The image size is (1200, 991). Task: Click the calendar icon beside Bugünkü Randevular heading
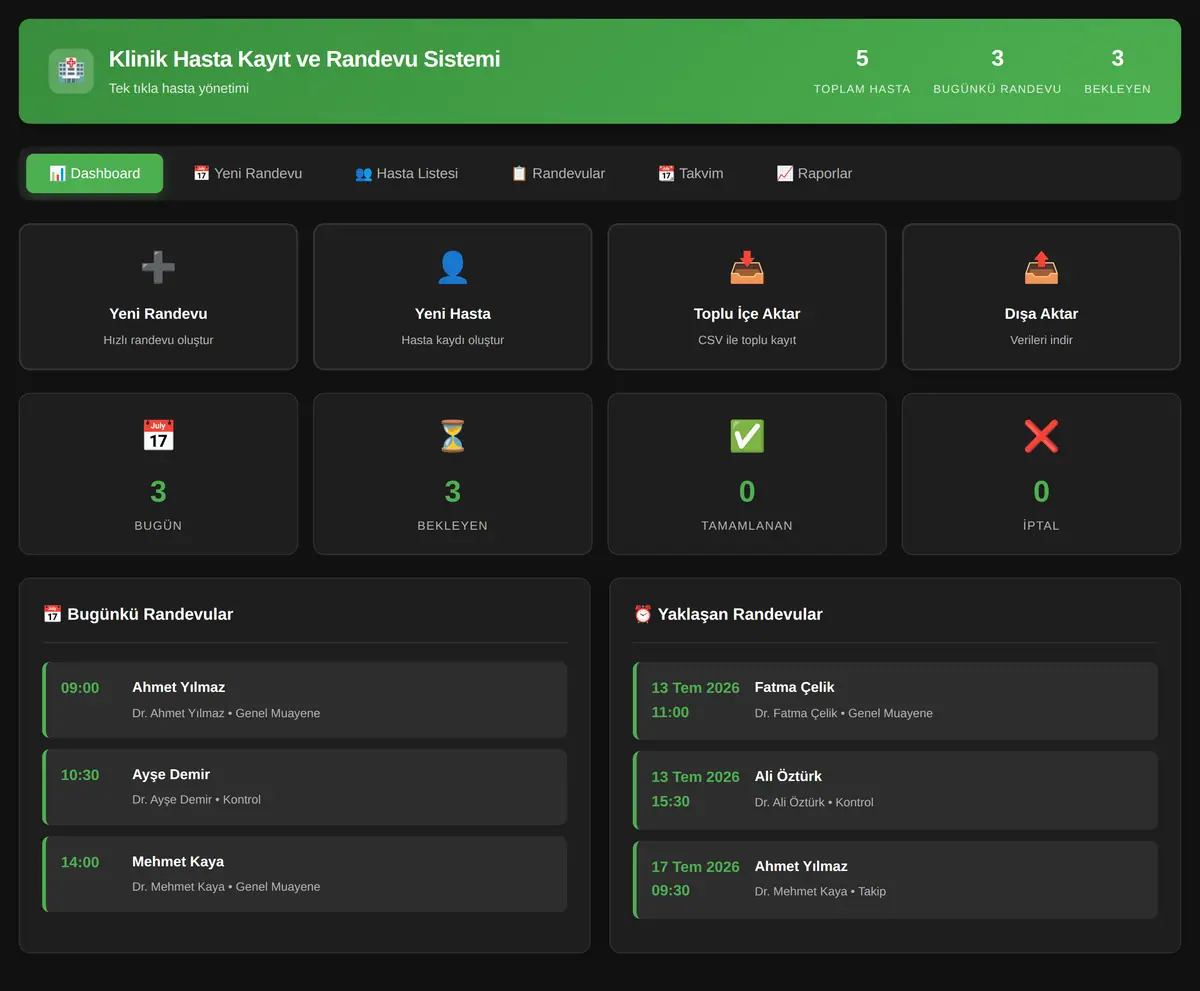coord(52,614)
